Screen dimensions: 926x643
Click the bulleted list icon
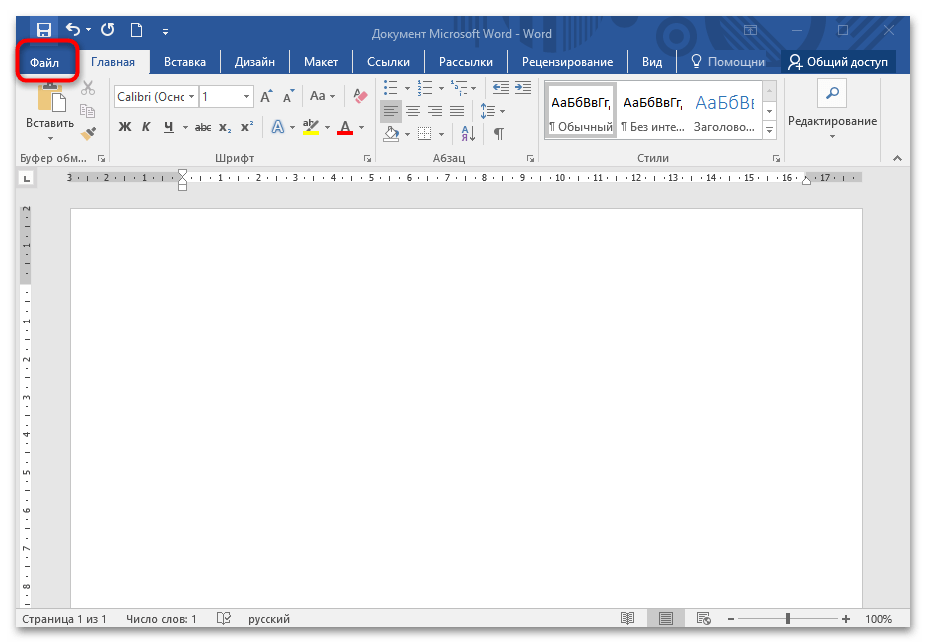coord(390,88)
